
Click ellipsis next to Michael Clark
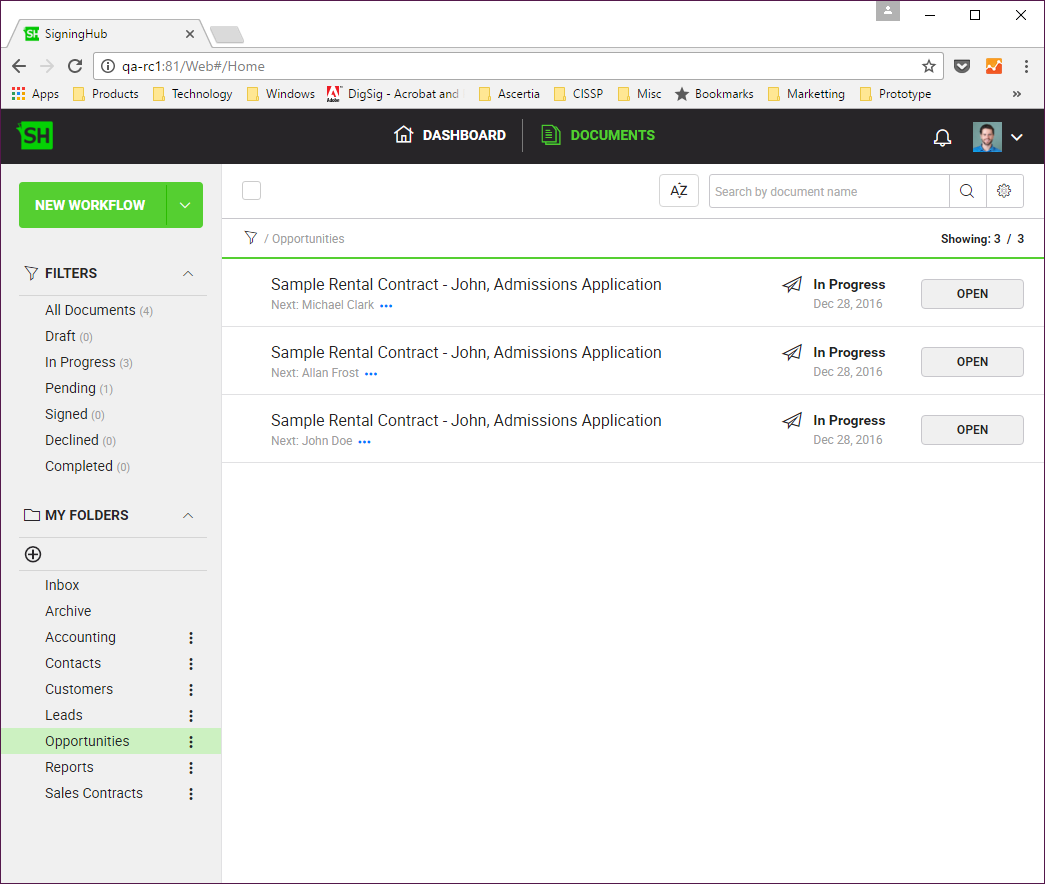click(386, 306)
